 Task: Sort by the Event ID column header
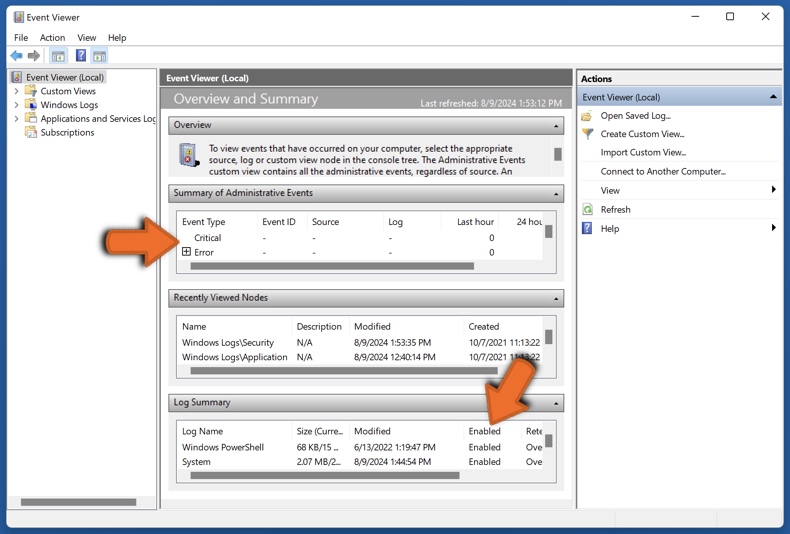(x=279, y=222)
